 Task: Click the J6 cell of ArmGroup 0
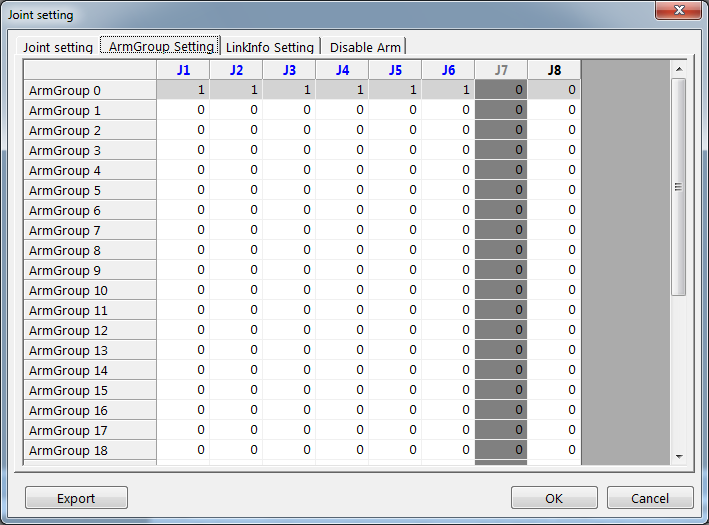(x=448, y=90)
